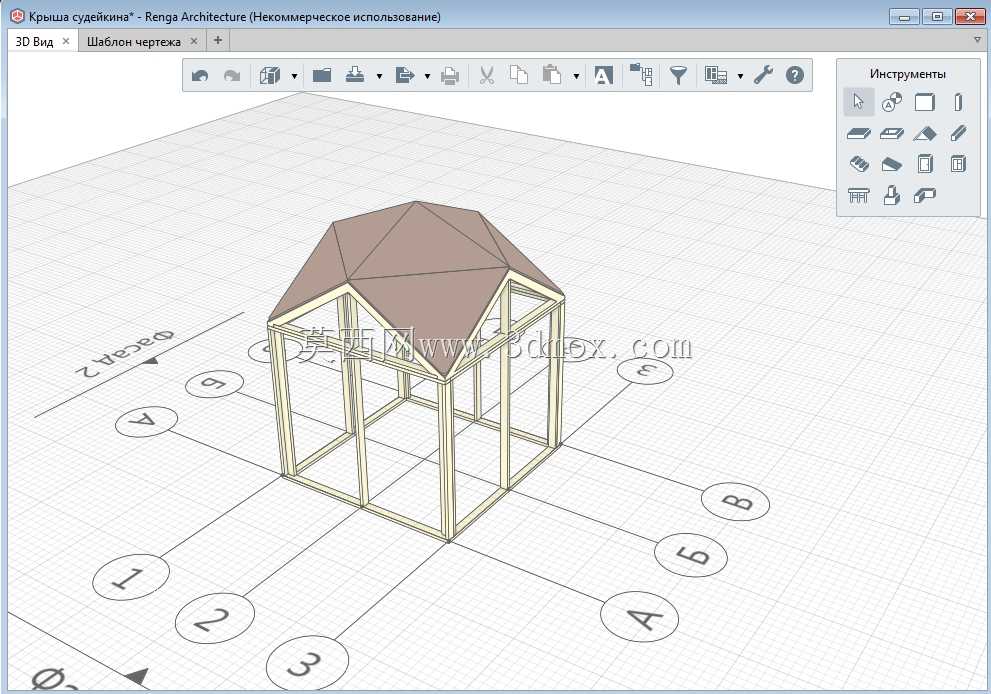
Task: Switch to Шаблон чертежа tab
Action: (x=134, y=42)
